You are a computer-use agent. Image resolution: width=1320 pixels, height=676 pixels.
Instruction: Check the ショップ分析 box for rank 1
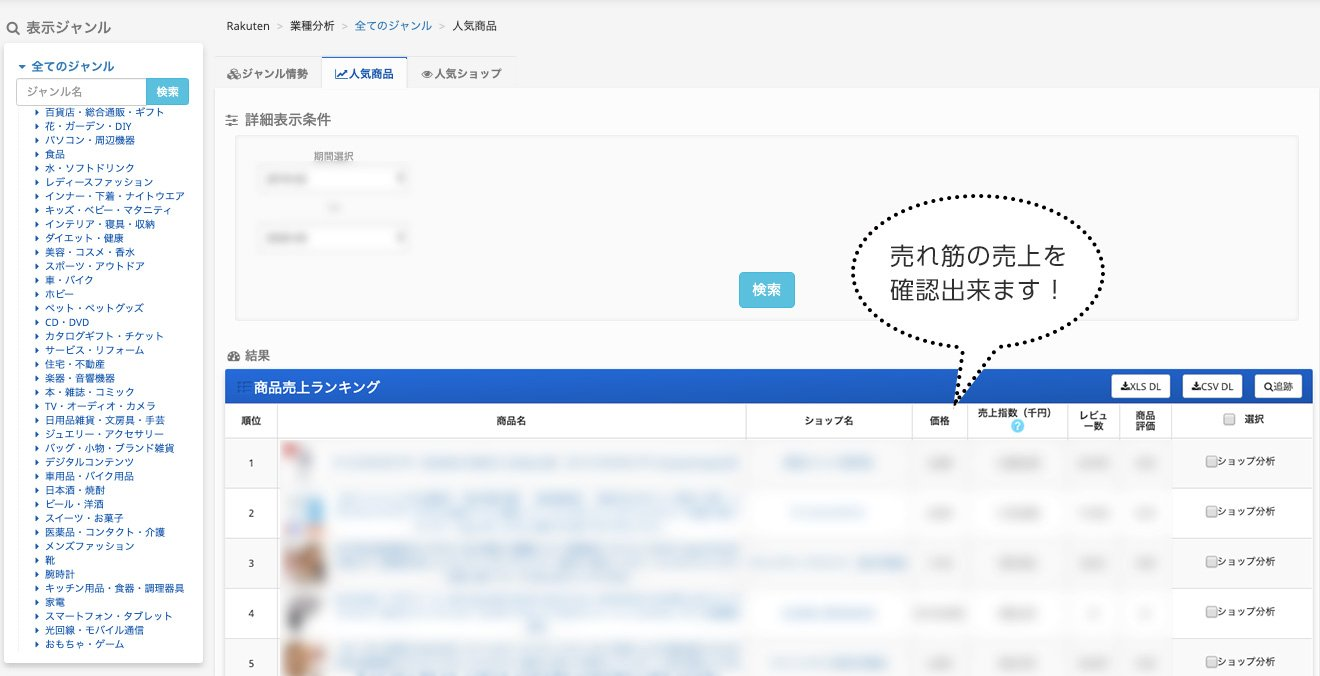pos(1211,462)
